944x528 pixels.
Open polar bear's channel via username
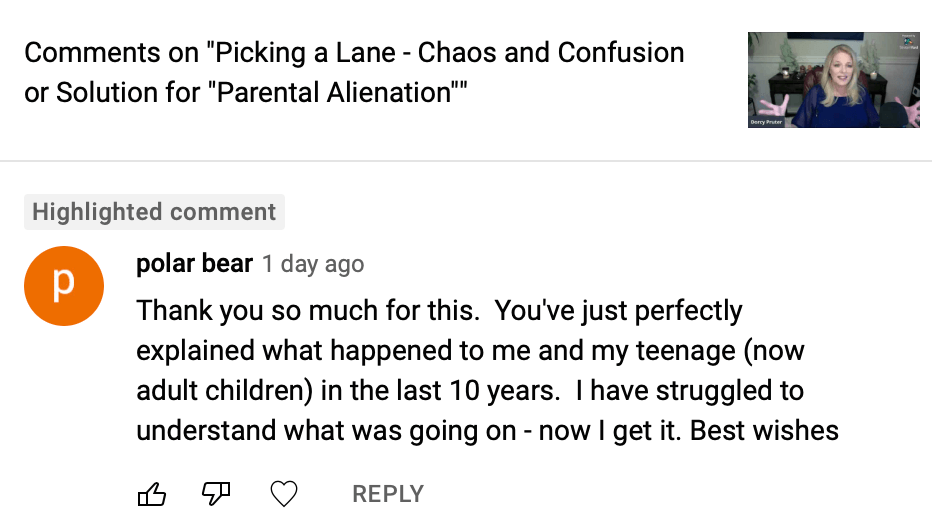tap(194, 264)
